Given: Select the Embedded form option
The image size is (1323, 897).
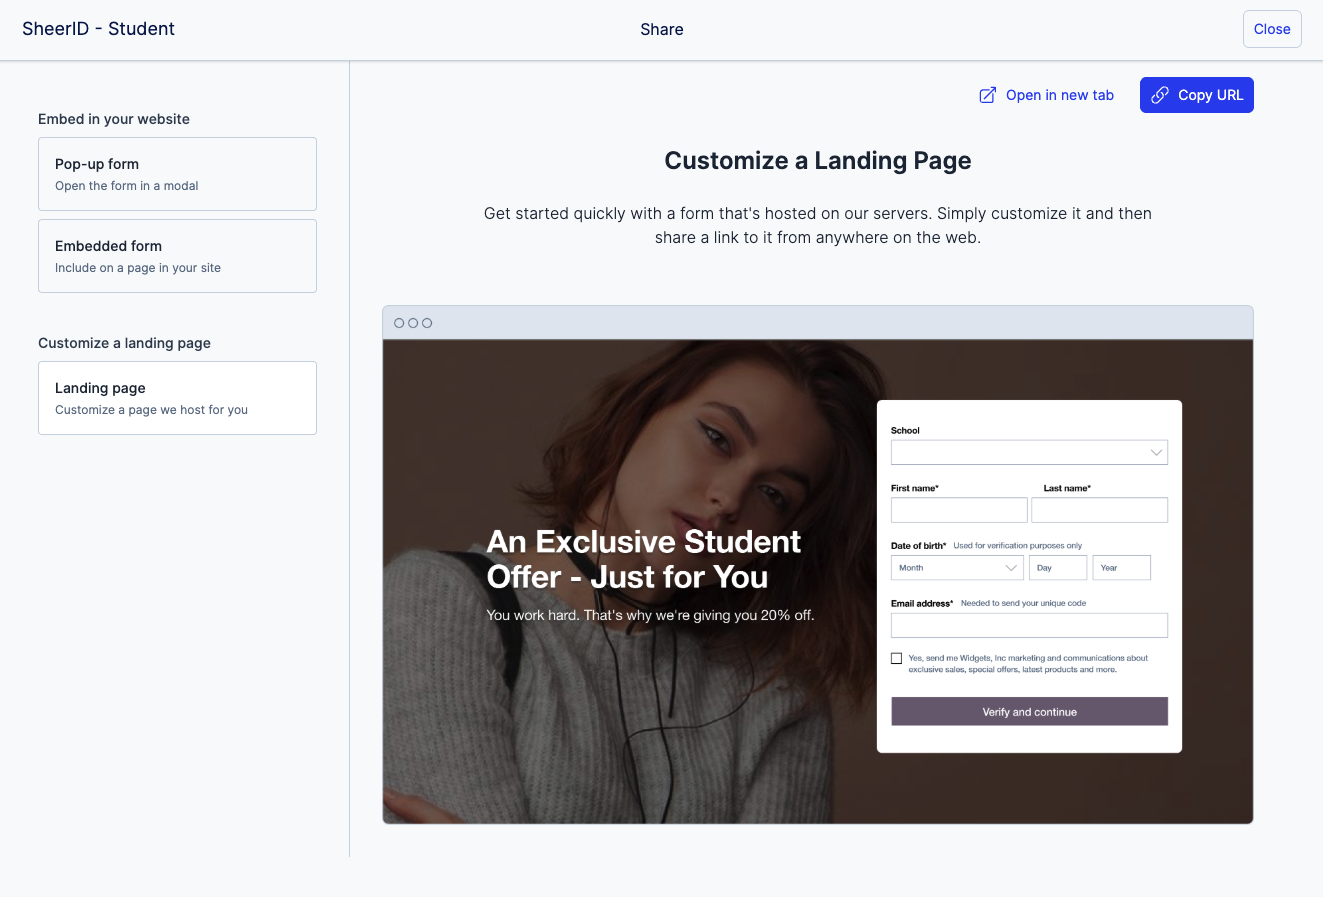Looking at the screenshot, I should point(177,256).
